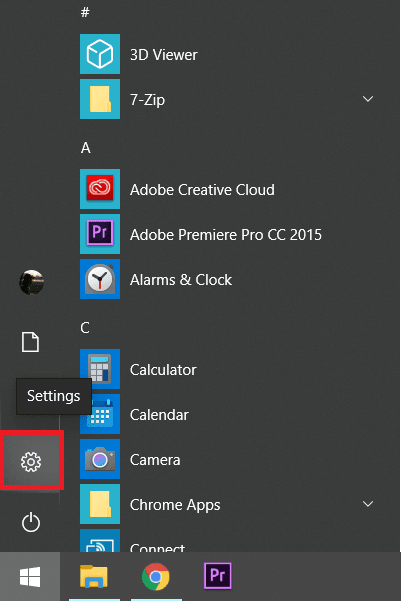Screen dimensions: 401x601
Task: Click the Camera label
Action: pos(155,460)
